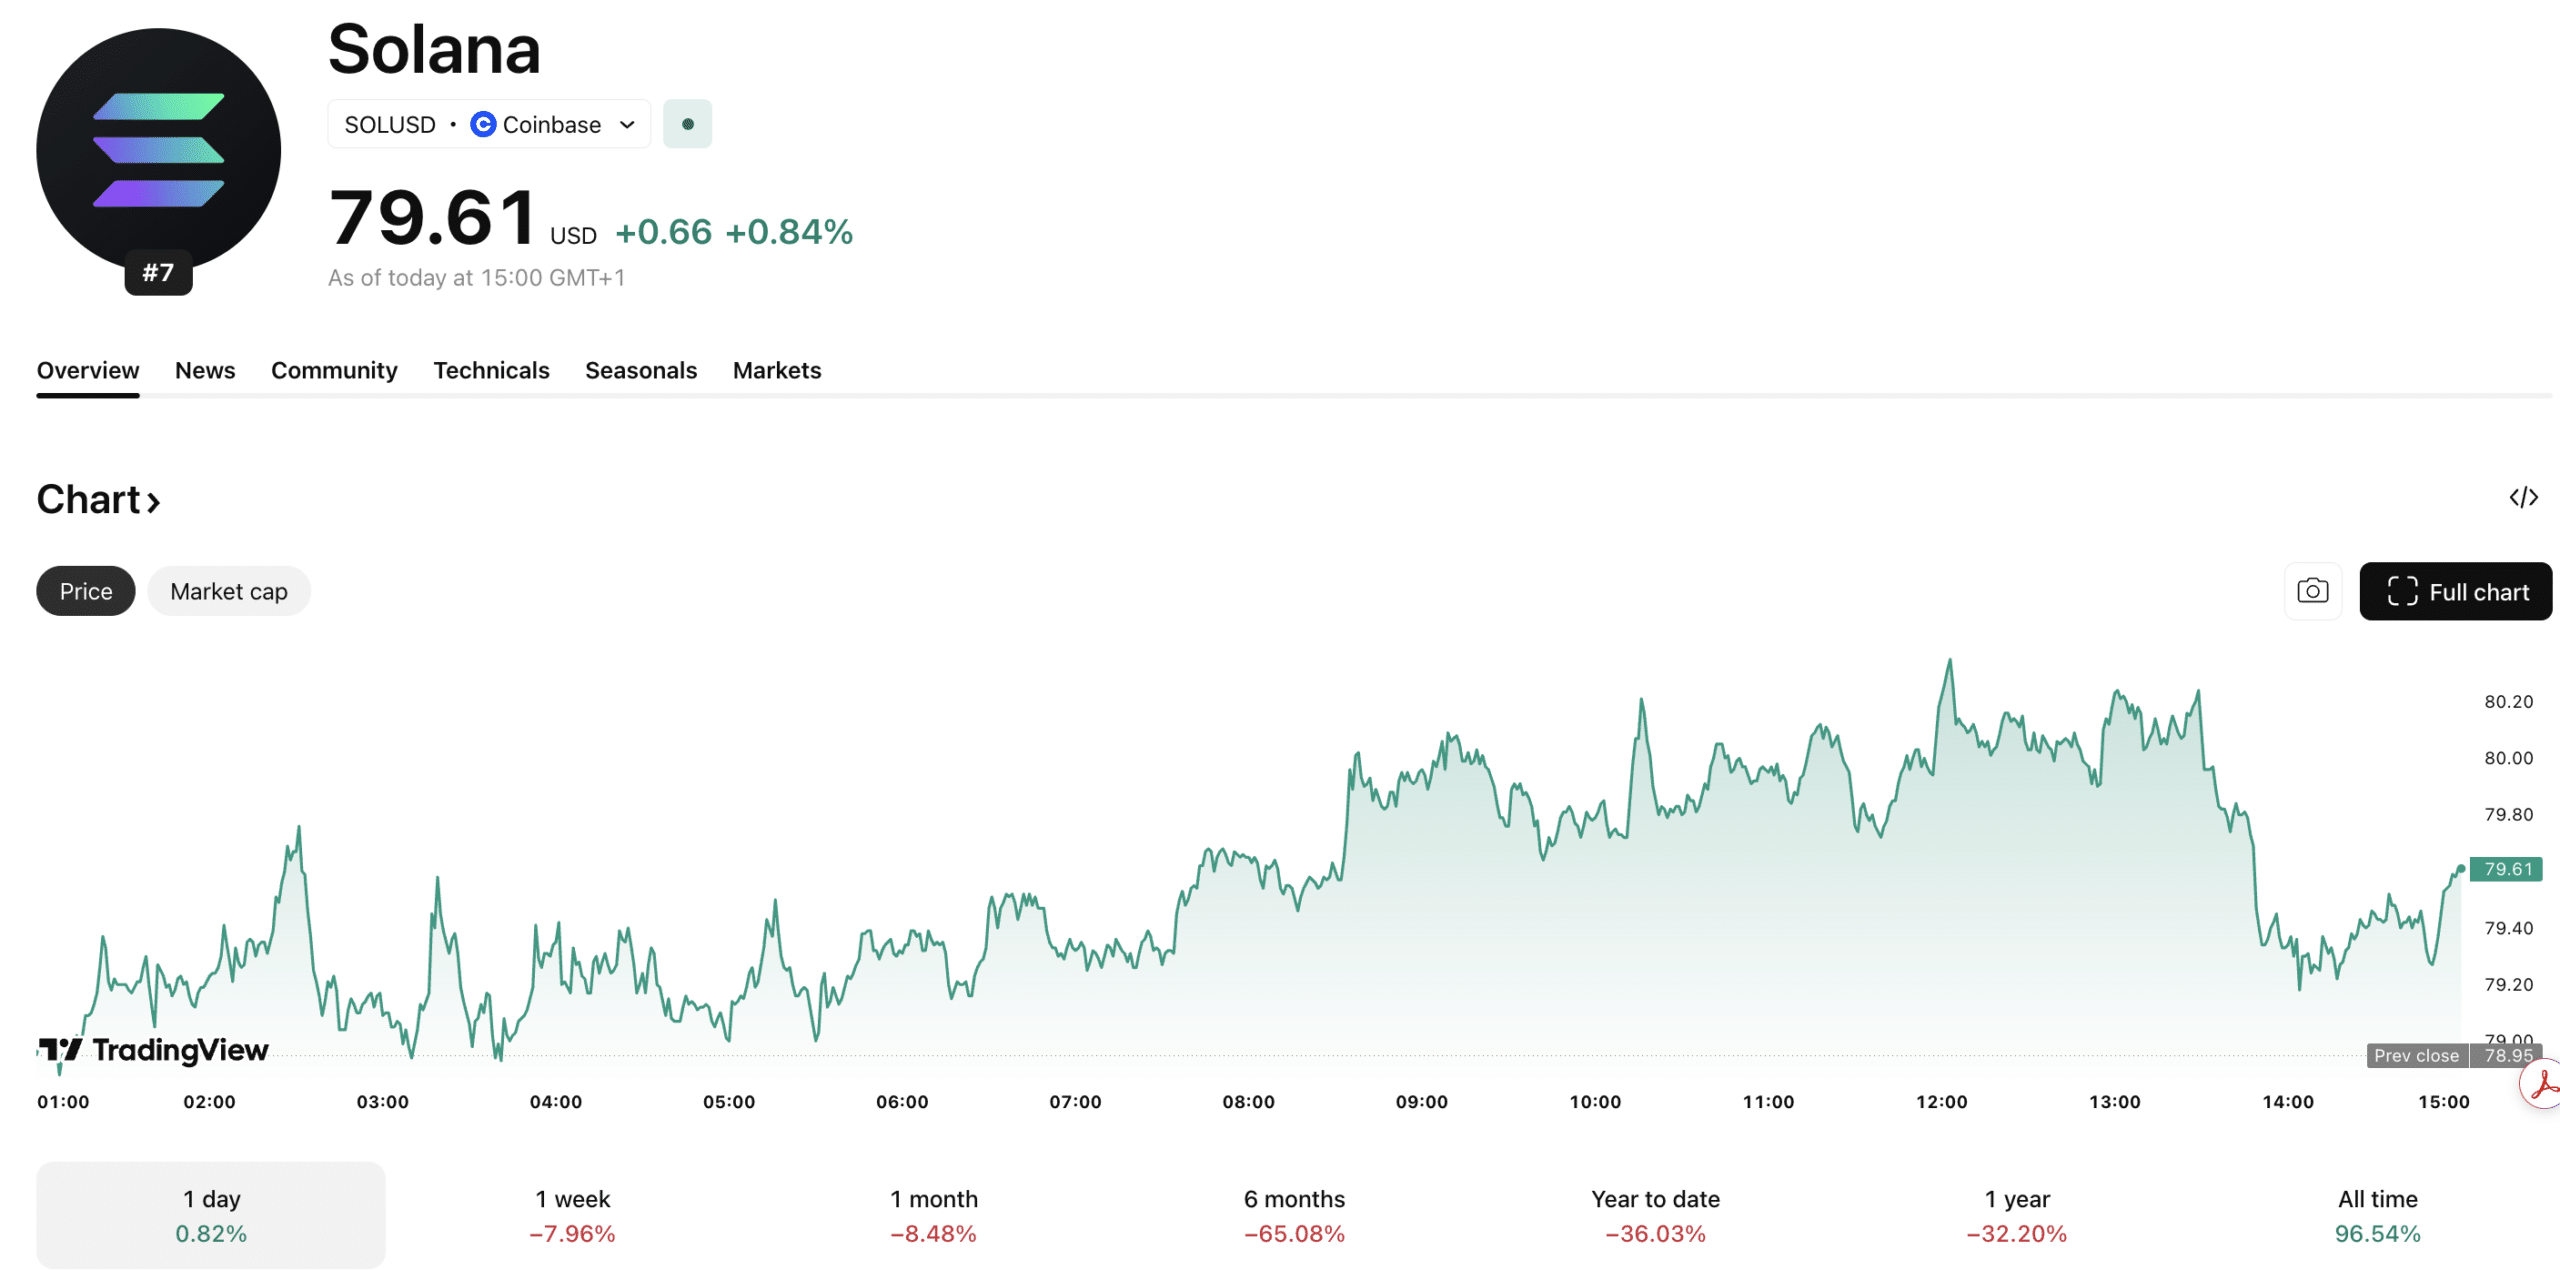Switch to the Seasonals tab
This screenshot has width=2560, height=1270.
tap(641, 370)
